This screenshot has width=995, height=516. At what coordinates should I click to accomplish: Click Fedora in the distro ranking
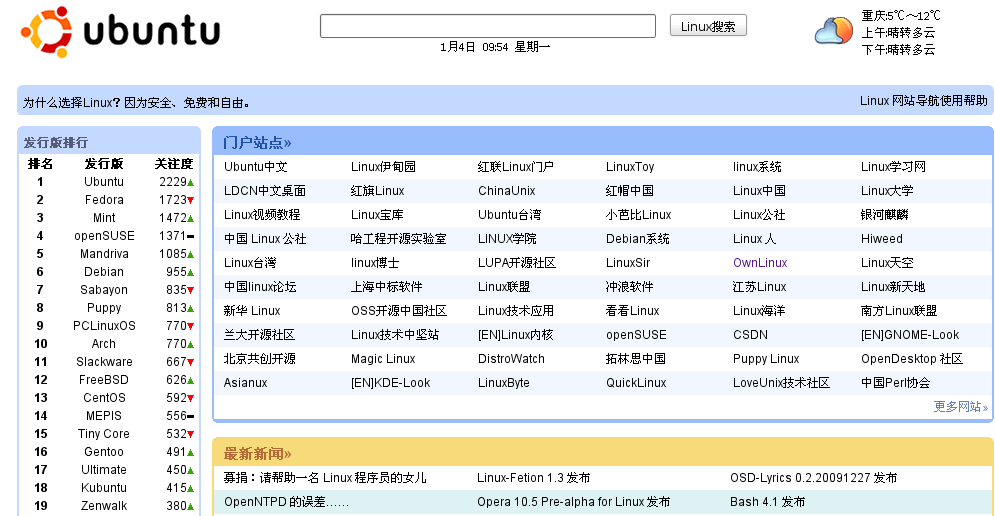point(104,200)
